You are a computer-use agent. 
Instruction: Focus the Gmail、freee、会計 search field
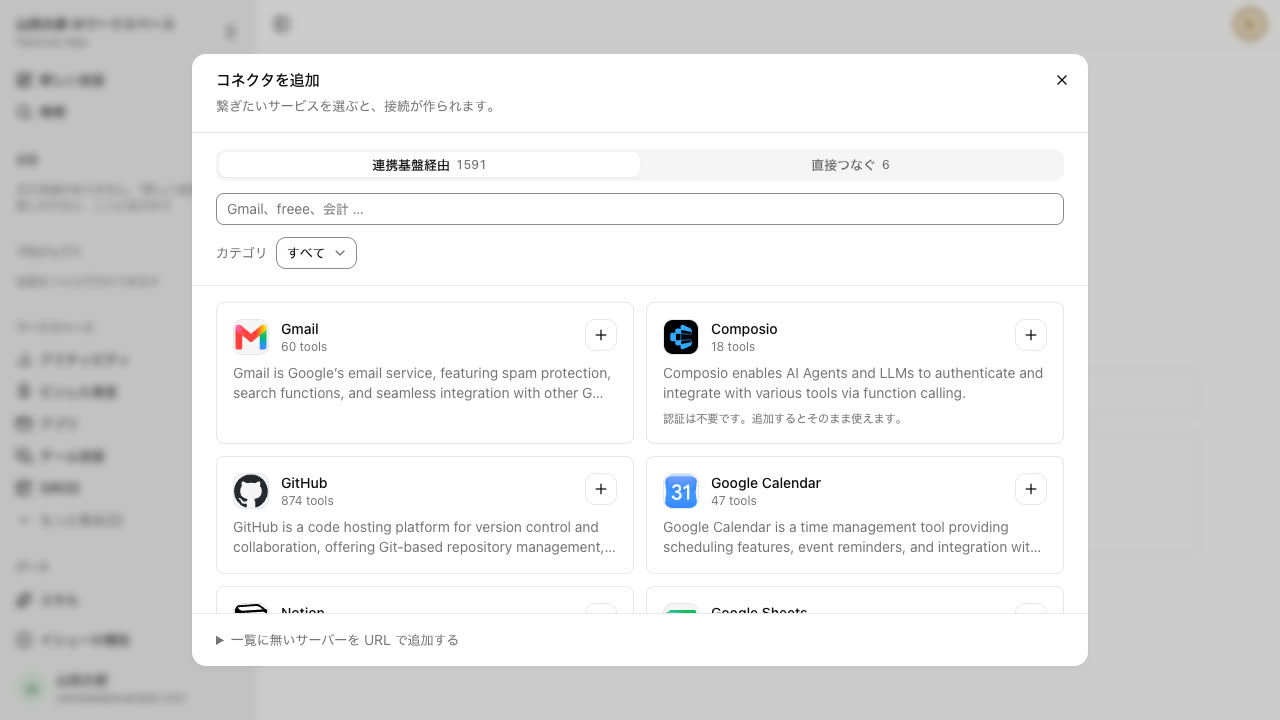(x=640, y=209)
